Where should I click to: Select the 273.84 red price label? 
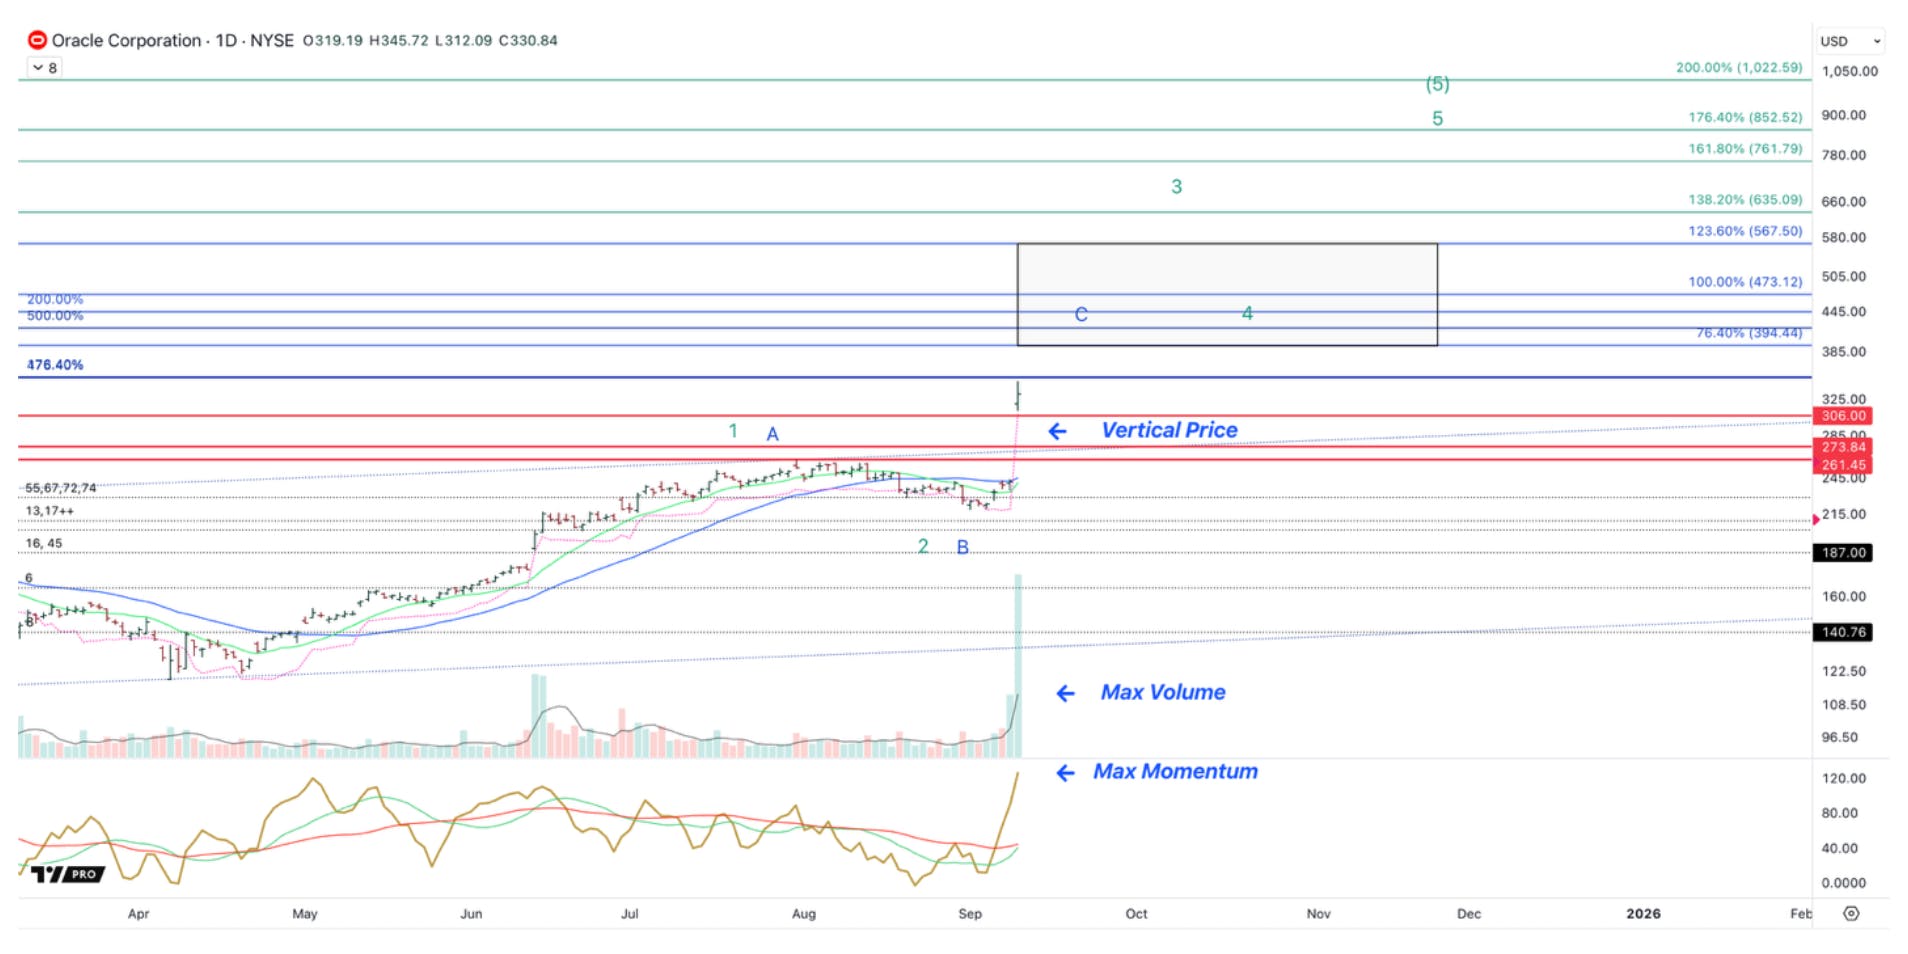pos(1842,447)
